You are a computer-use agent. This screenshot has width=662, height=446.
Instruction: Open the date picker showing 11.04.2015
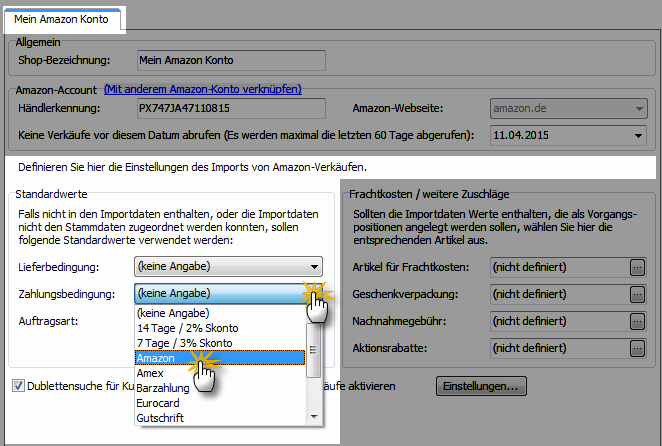pos(568,136)
